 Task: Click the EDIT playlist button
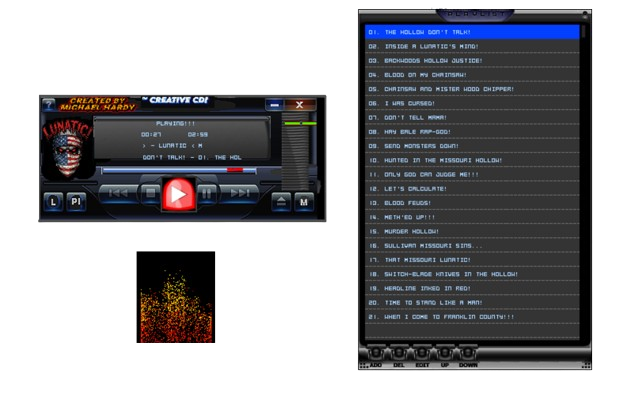[x=422, y=353]
